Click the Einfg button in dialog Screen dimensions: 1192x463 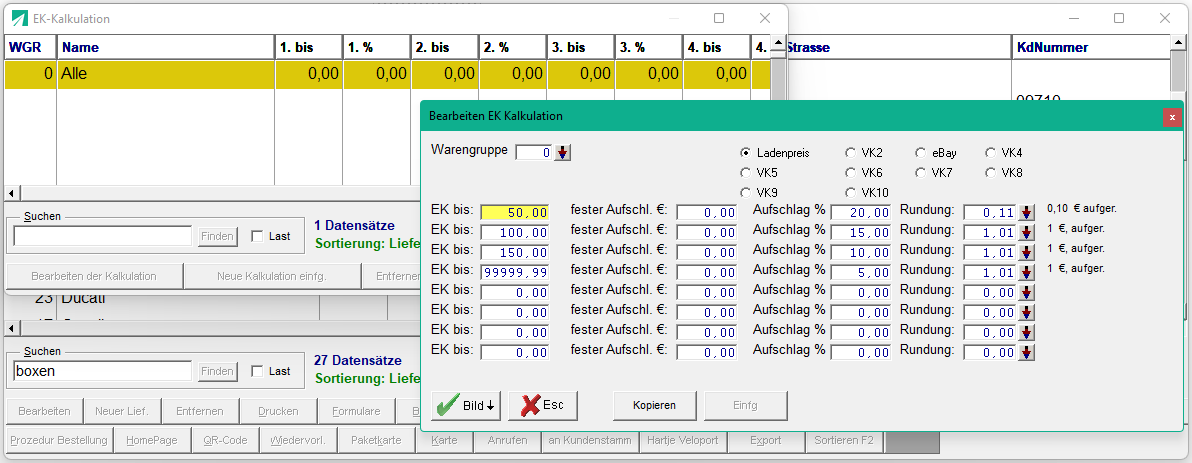pyautogui.click(x=746, y=405)
